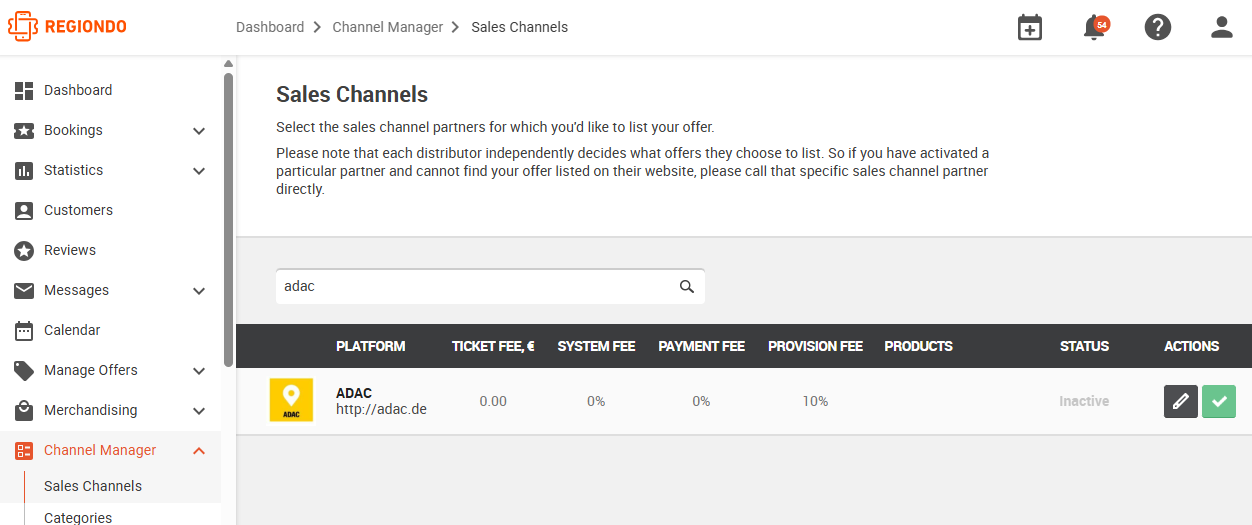Click the PLATFORM column header
Image resolution: width=1252 pixels, height=525 pixels.
[x=371, y=346]
